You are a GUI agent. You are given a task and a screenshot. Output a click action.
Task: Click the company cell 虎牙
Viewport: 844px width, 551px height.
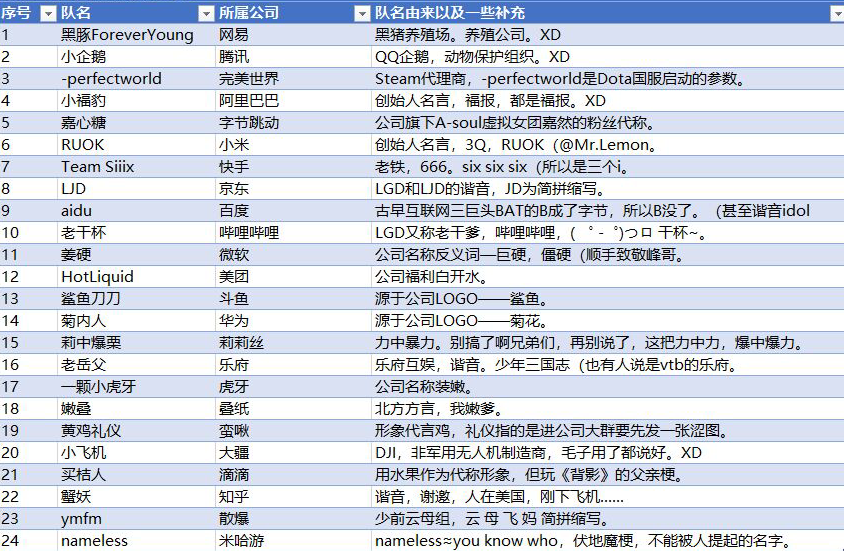(x=293, y=387)
